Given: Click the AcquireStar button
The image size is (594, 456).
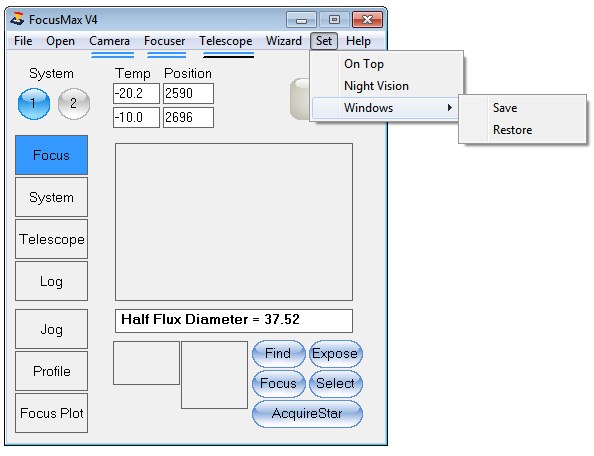Looking at the screenshot, I should point(307,414).
